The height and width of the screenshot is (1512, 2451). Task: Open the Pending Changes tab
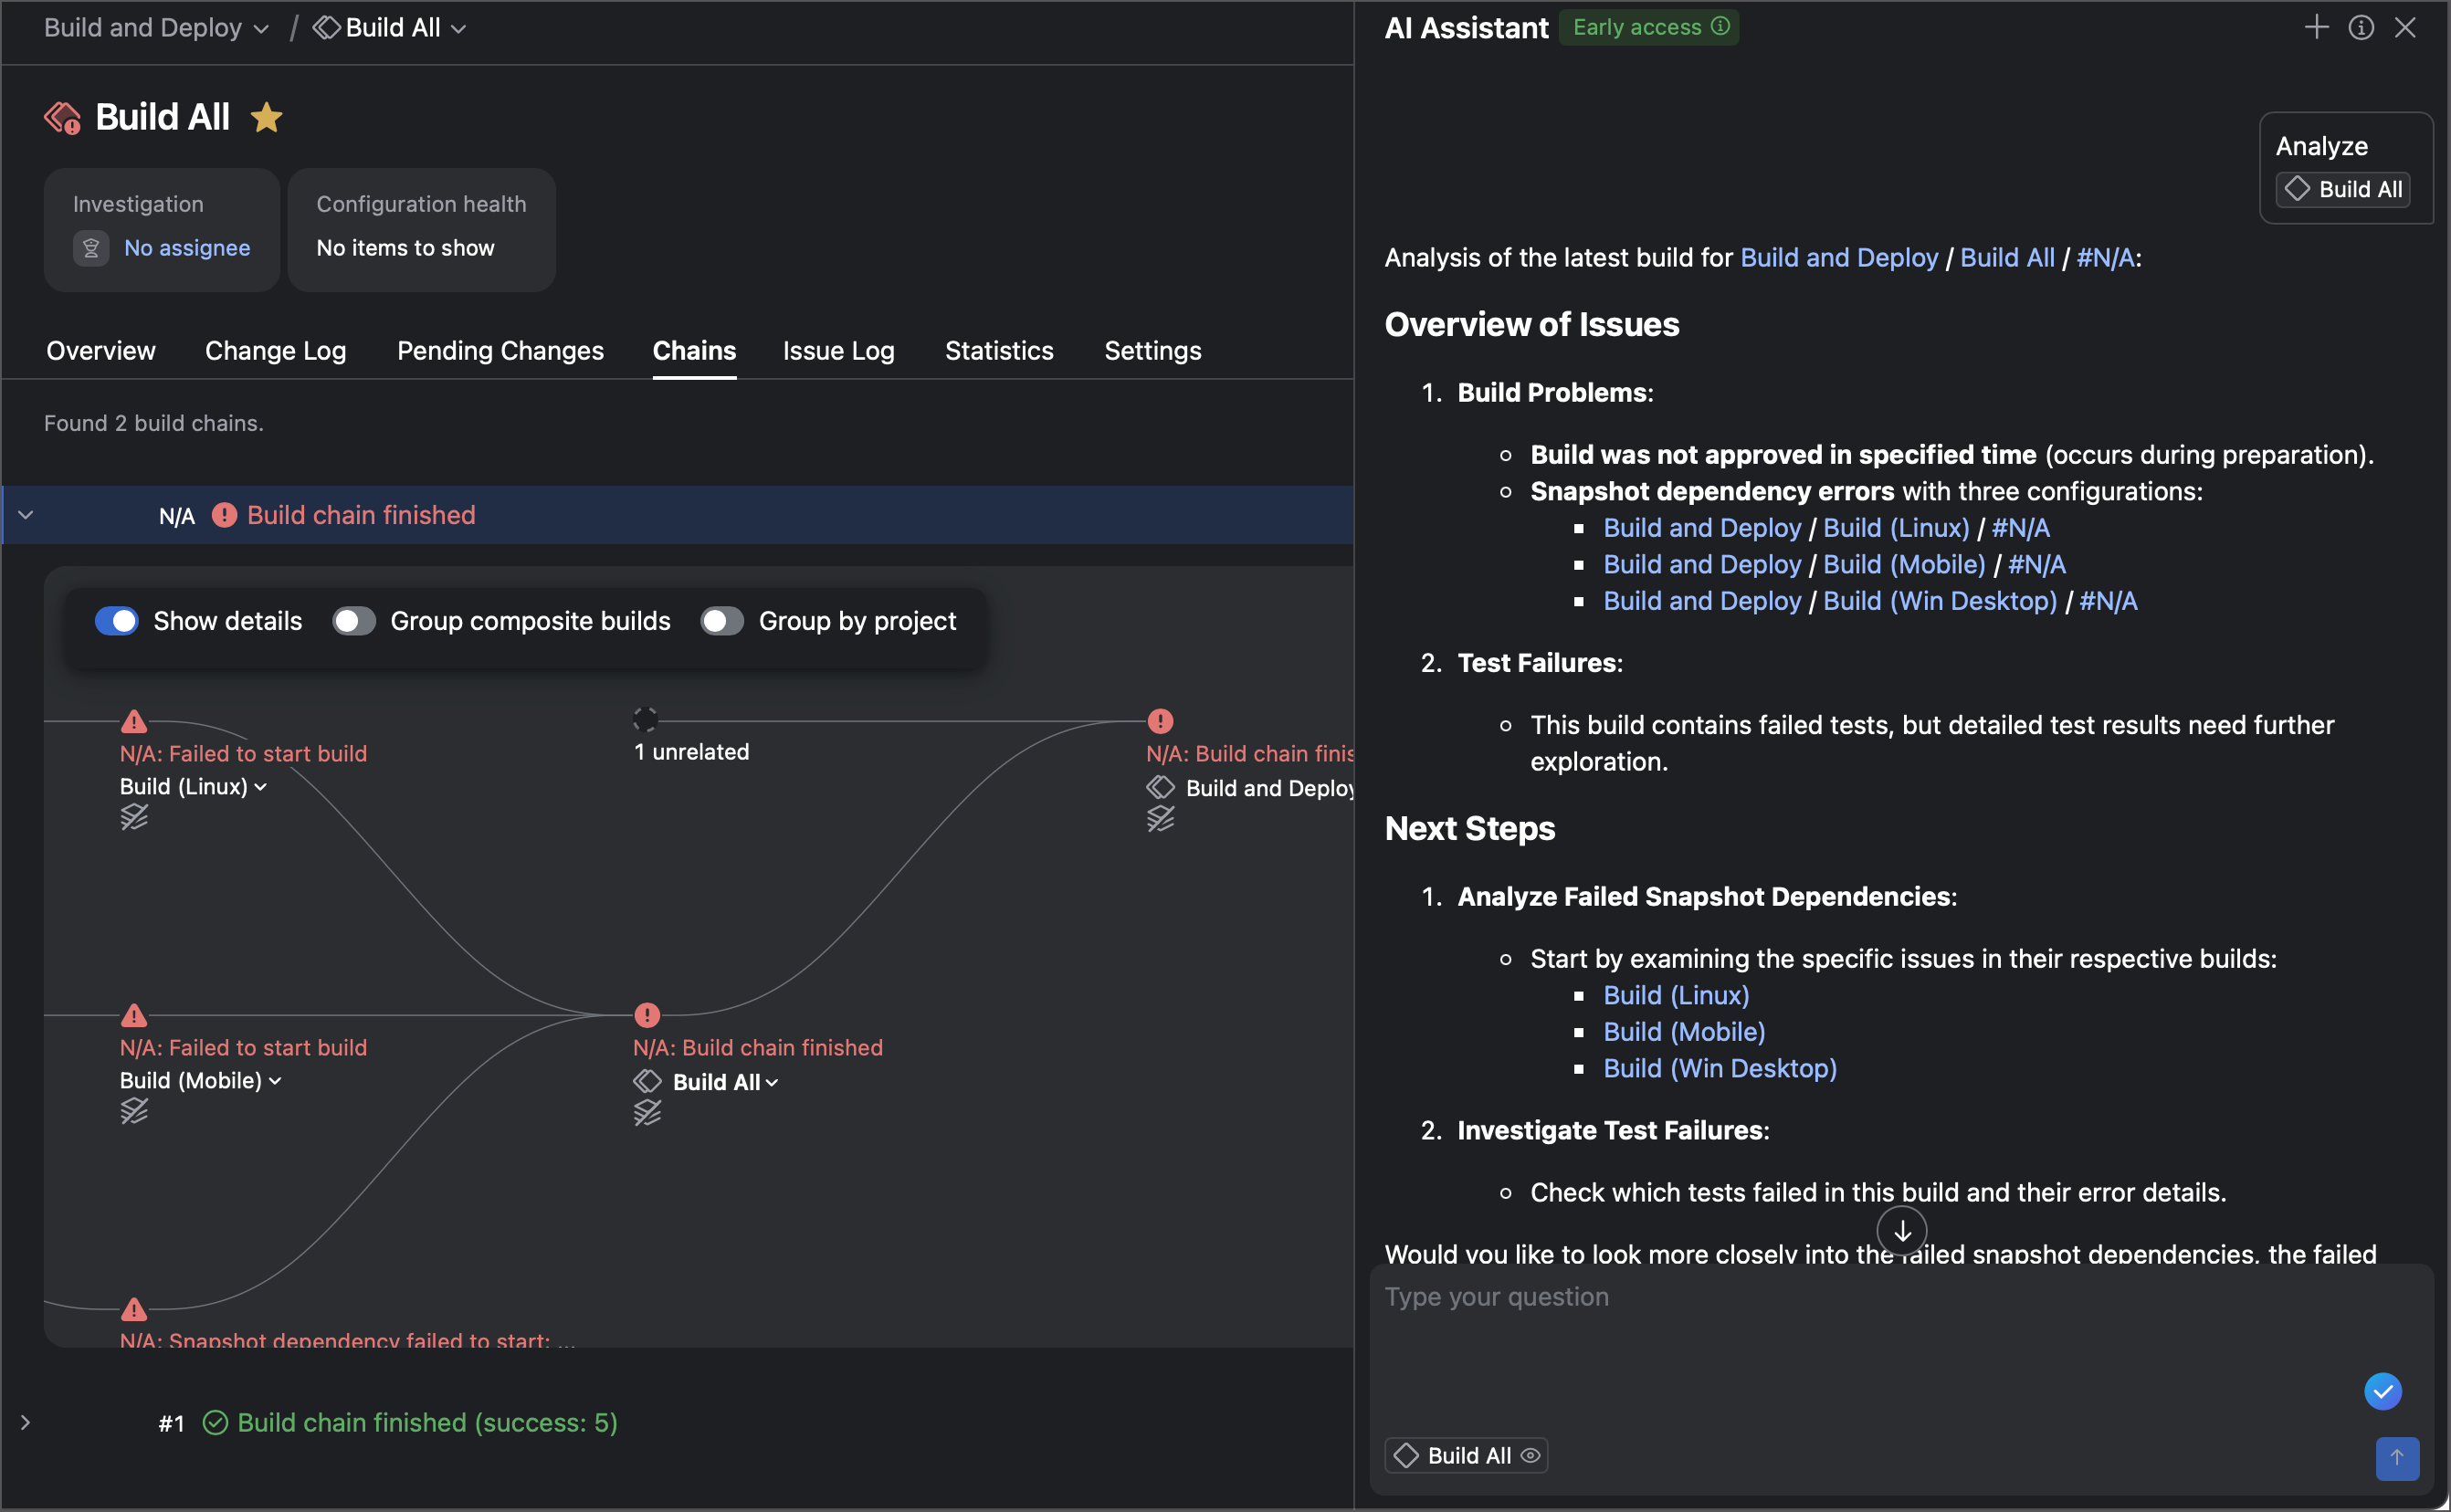500,351
